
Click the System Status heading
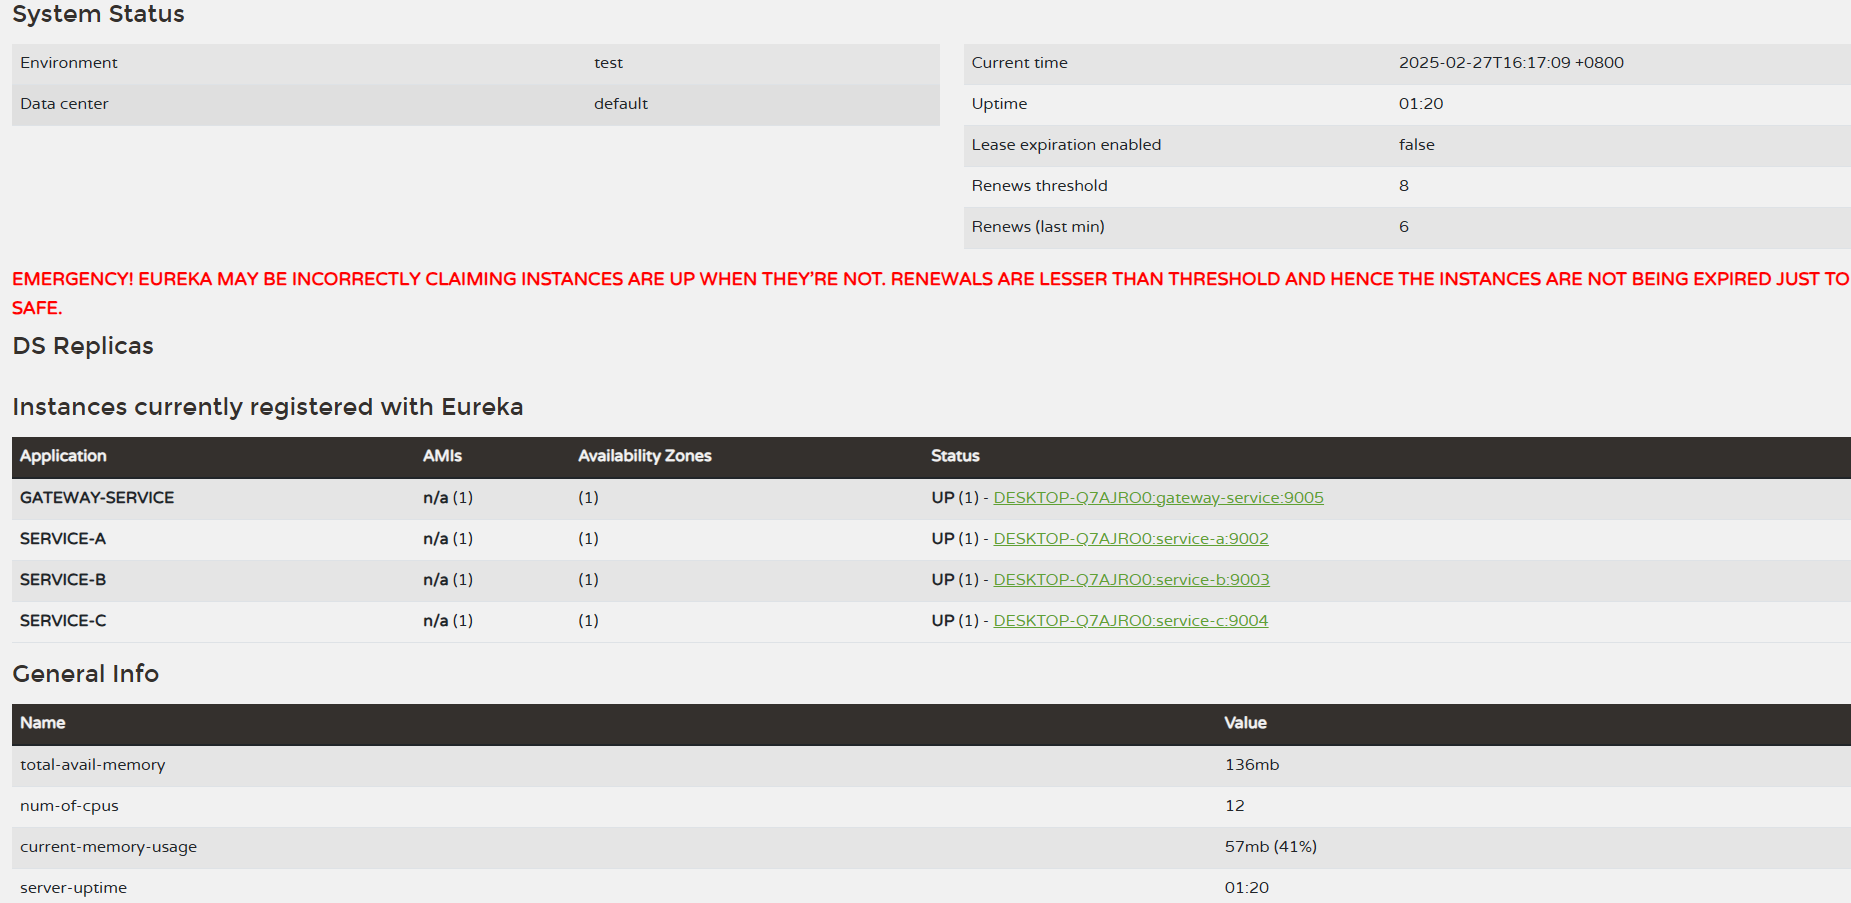pyautogui.click(x=98, y=14)
